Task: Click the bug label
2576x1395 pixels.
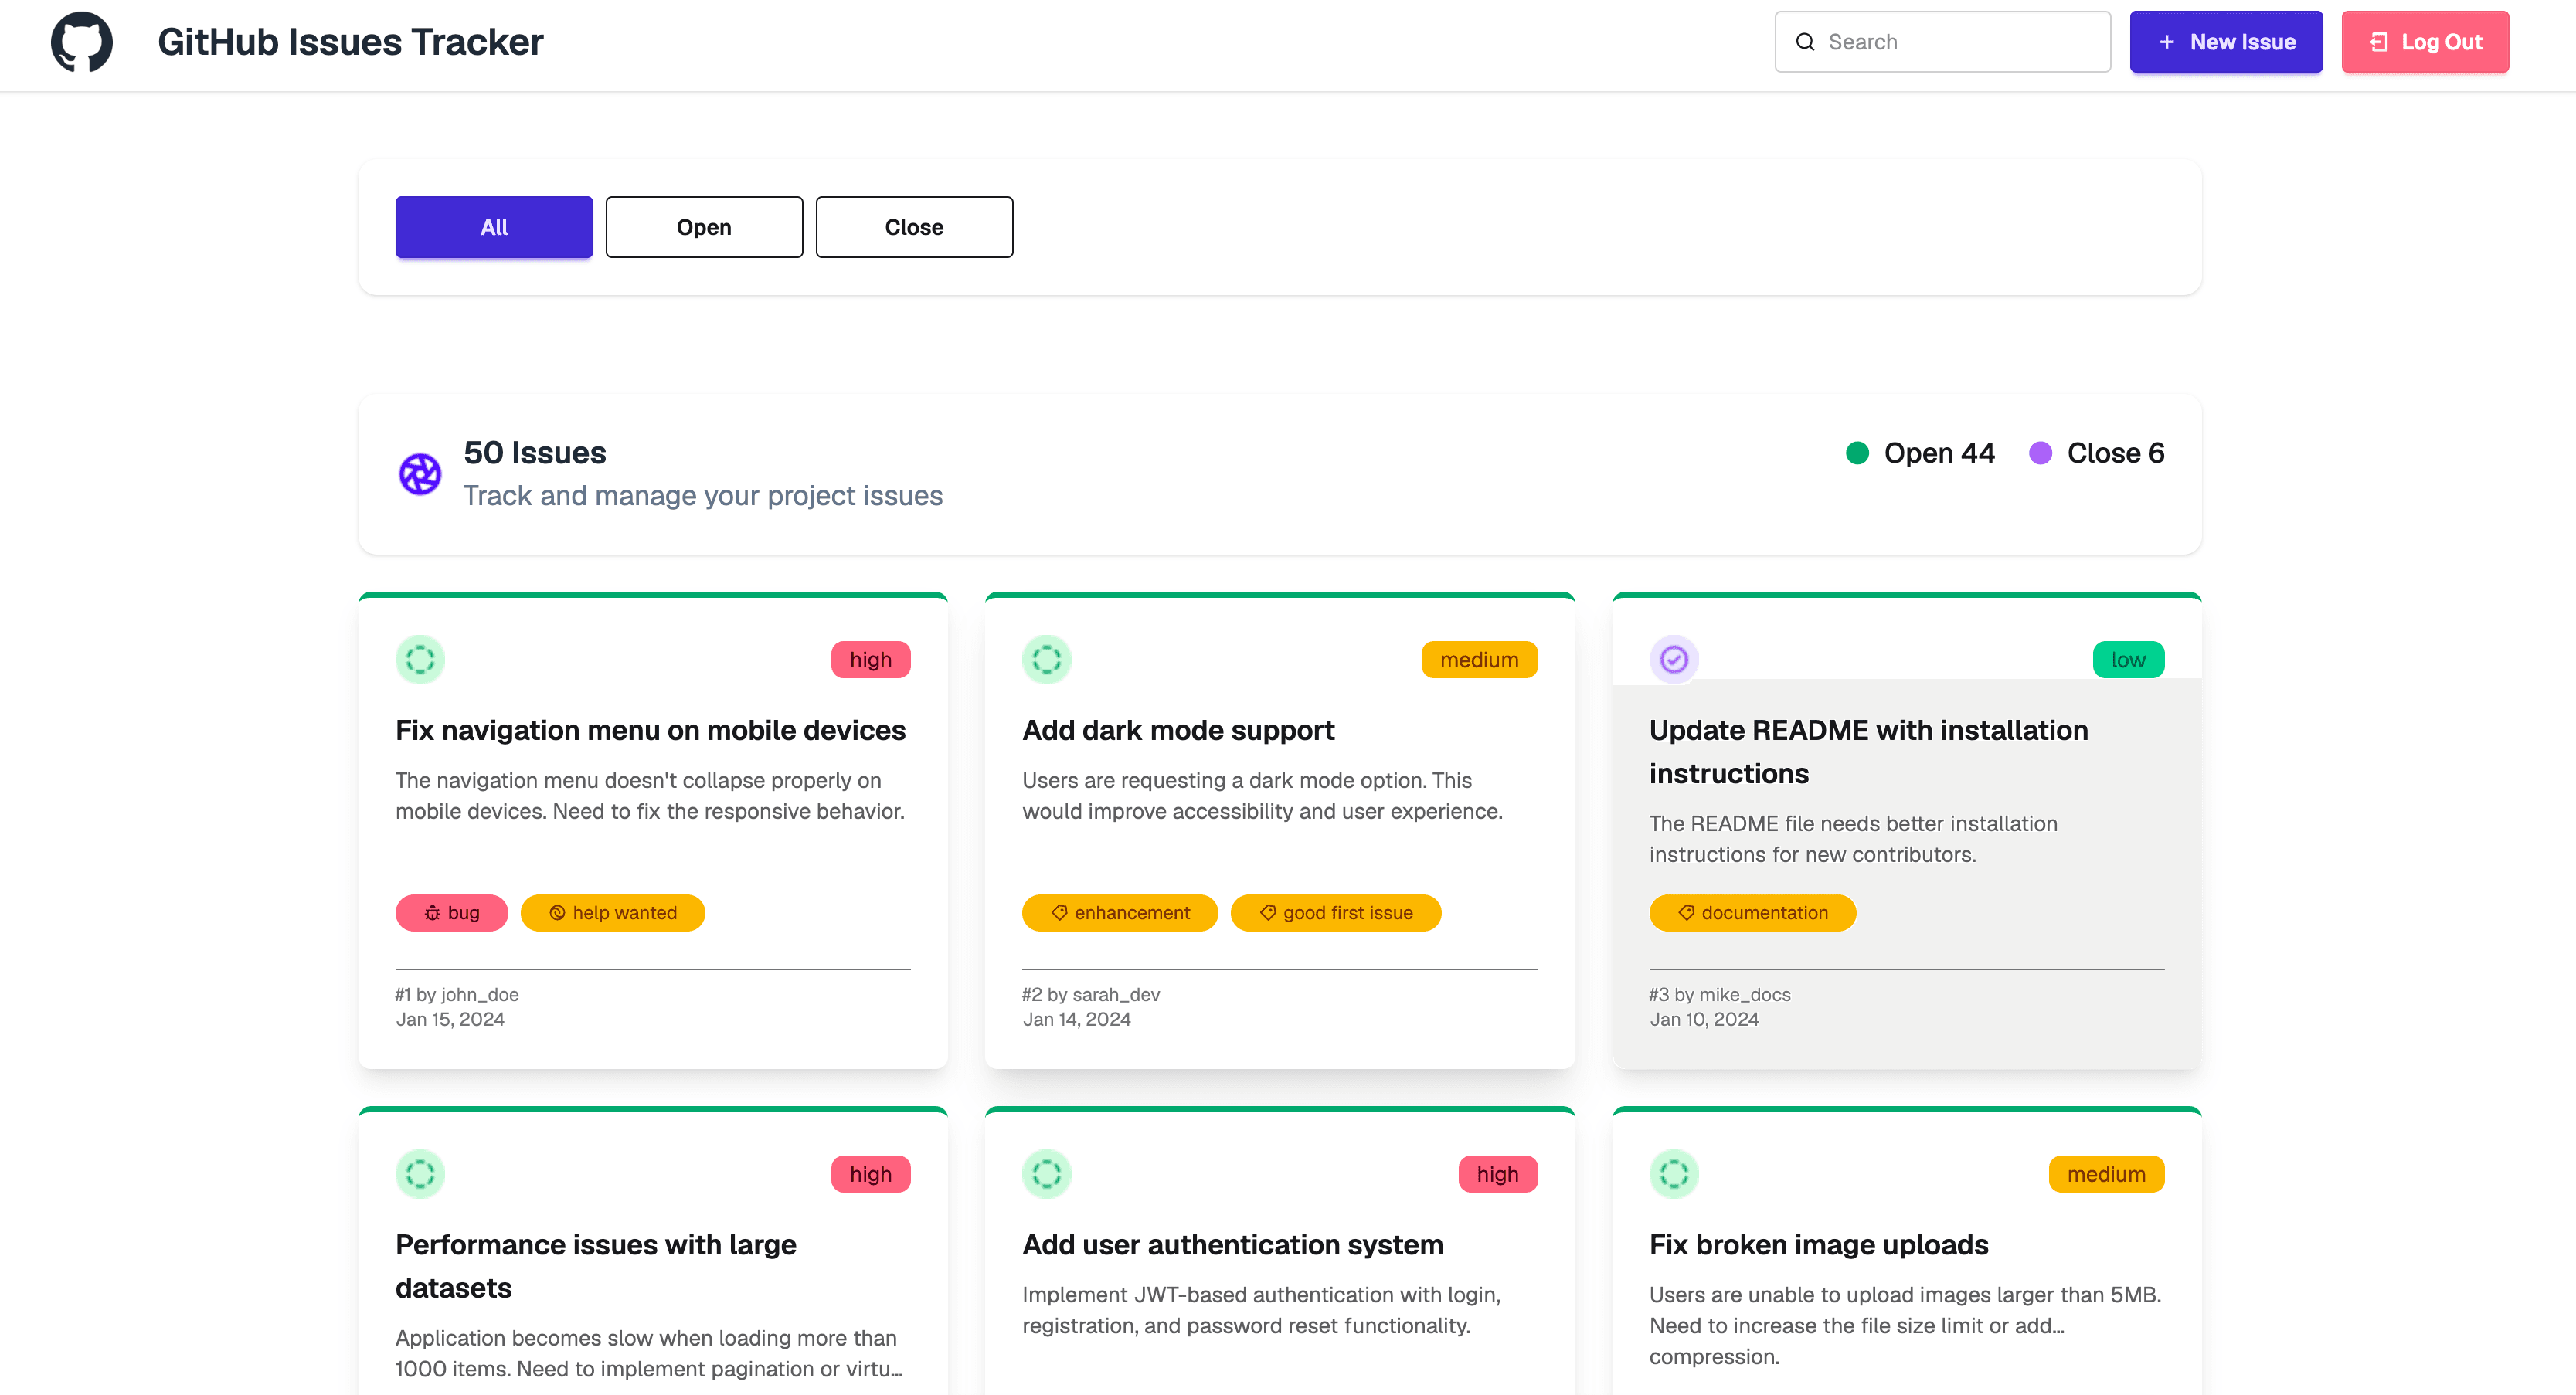Action: pos(451,913)
